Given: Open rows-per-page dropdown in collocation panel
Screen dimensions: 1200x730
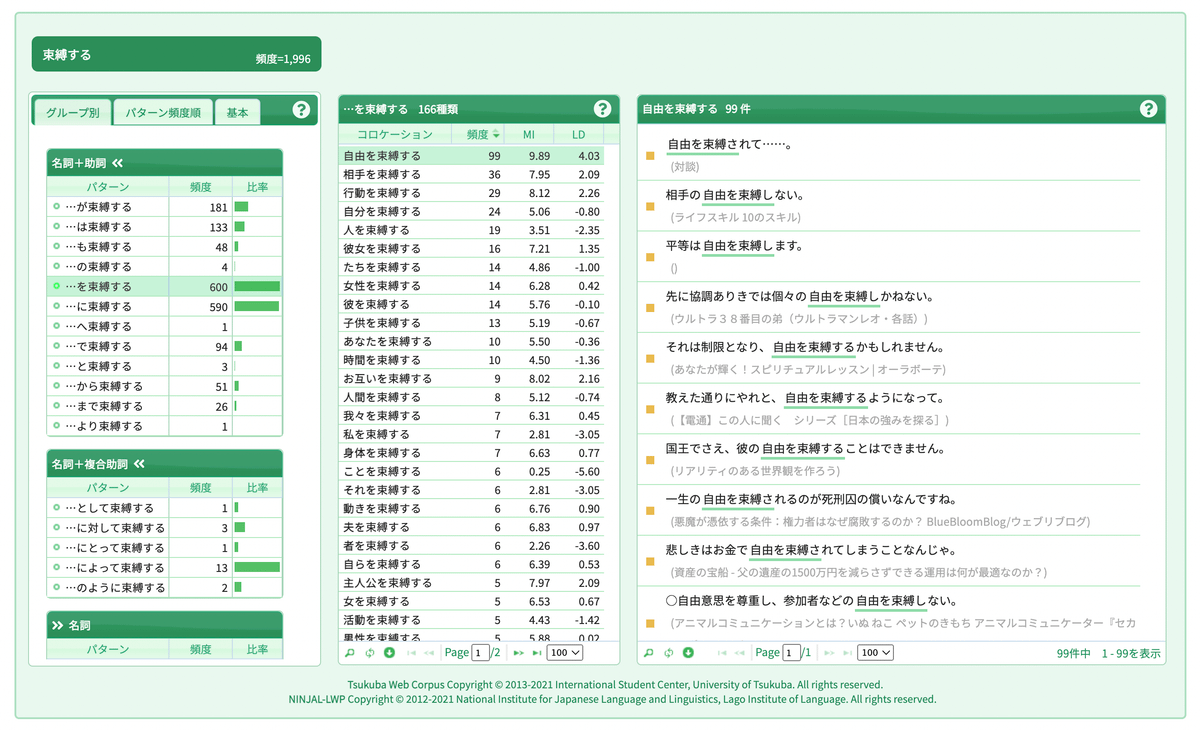Looking at the screenshot, I should pos(565,653).
